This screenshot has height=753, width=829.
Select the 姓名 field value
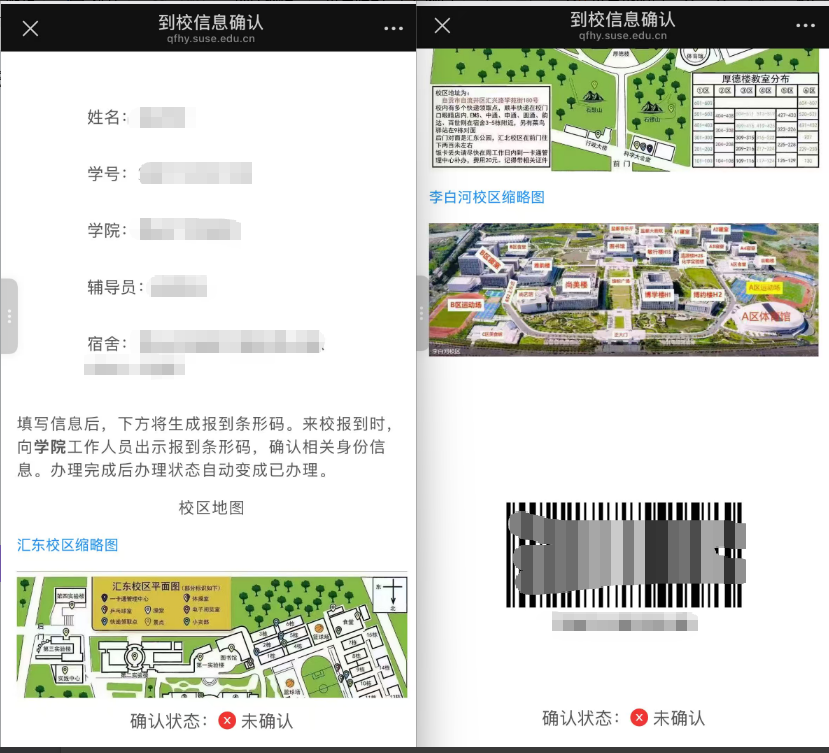click(x=163, y=117)
